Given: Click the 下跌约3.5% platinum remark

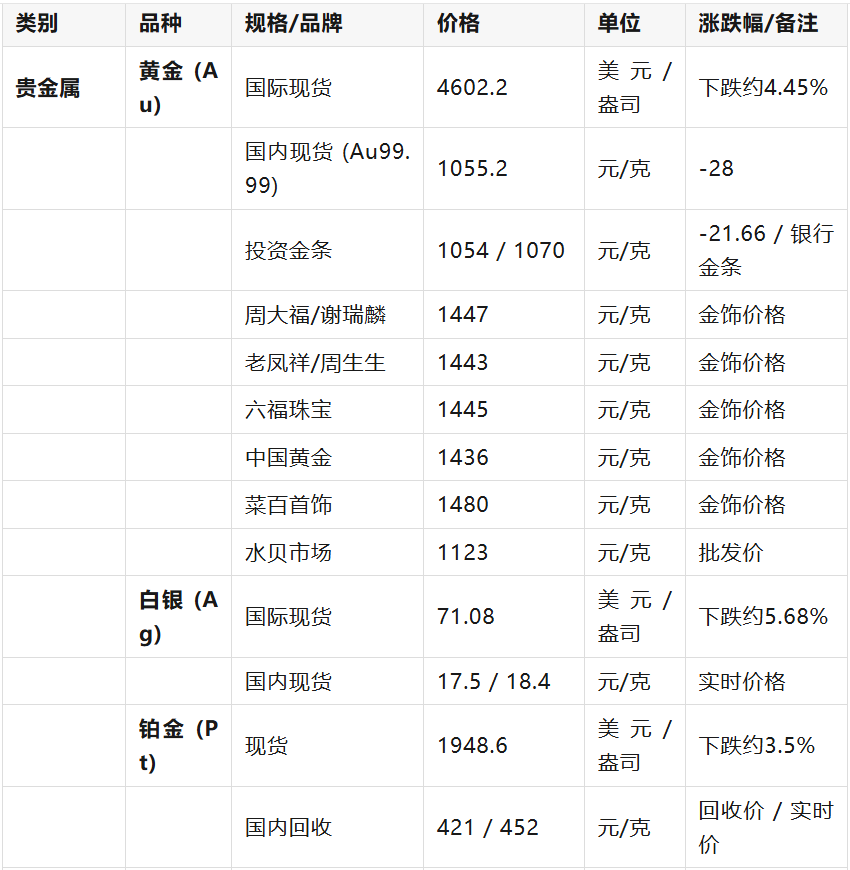Looking at the screenshot, I should [x=756, y=746].
